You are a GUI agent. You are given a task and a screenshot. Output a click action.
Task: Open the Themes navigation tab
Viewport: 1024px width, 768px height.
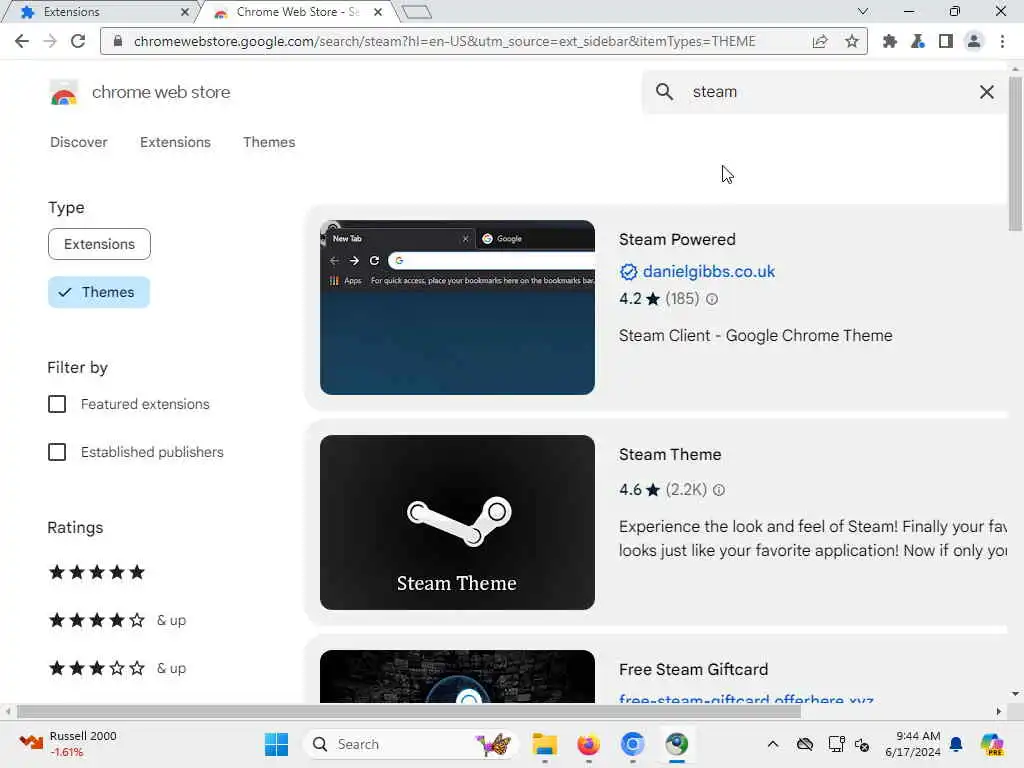pos(269,142)
